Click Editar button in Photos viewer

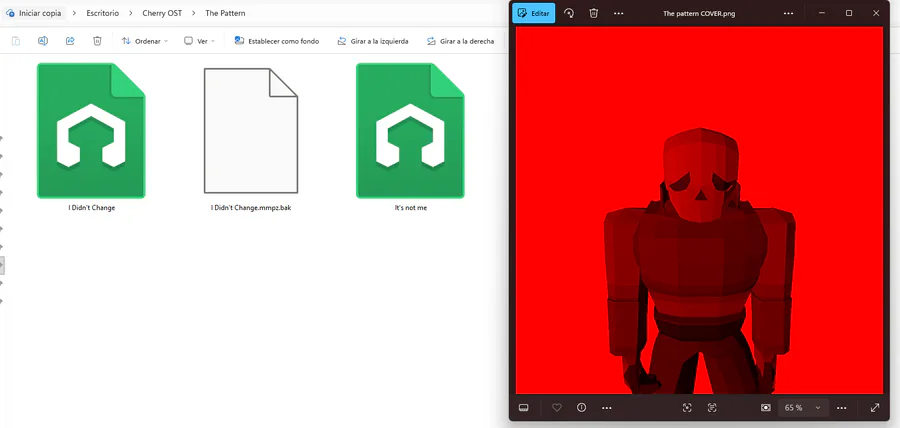[534, 13]
